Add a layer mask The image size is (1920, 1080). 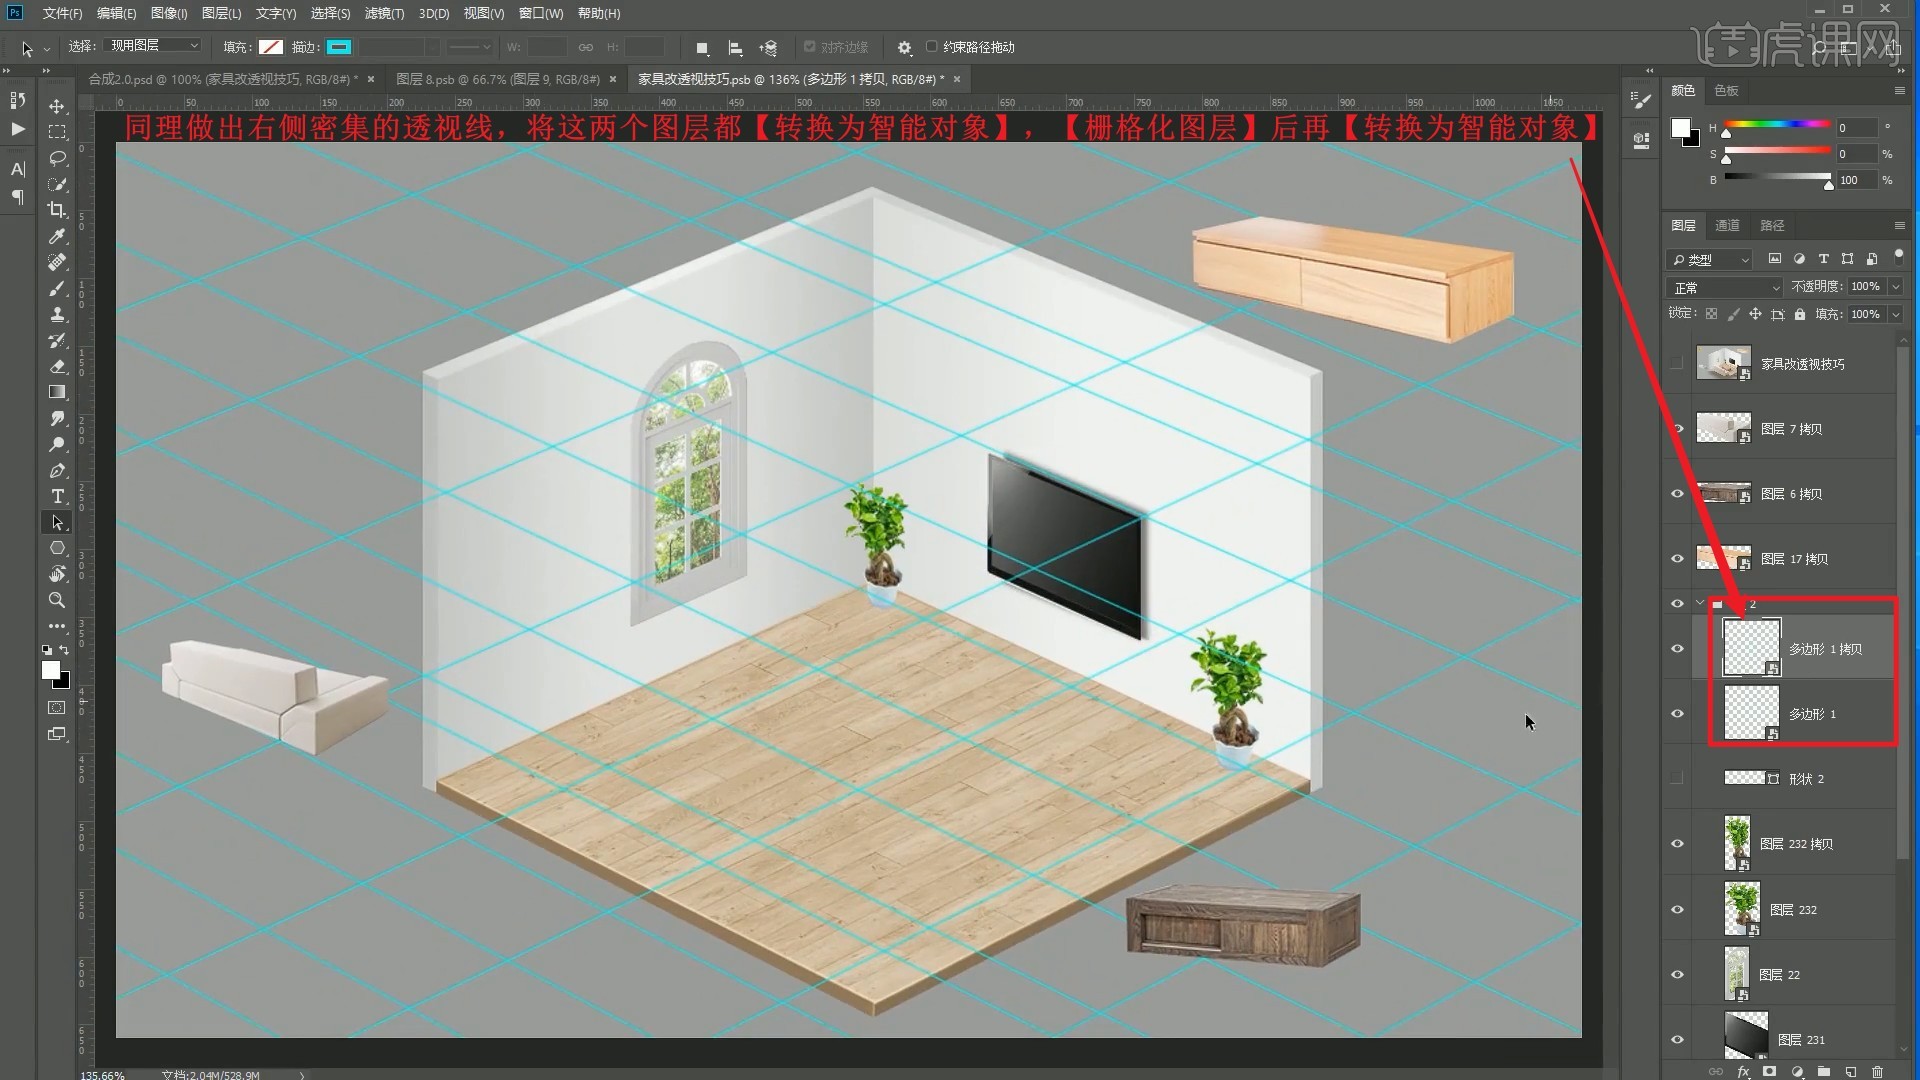(x=1769, y=1071)
